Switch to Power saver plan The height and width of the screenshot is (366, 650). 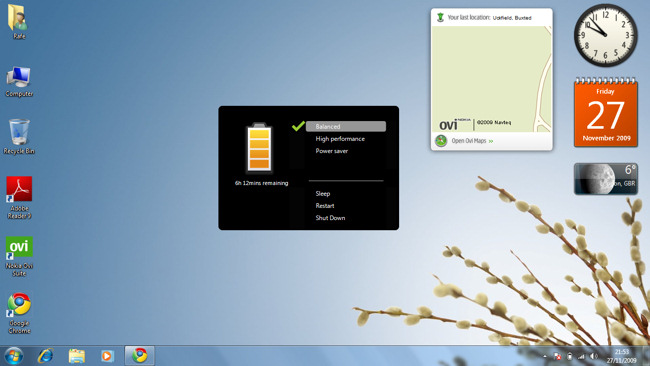(x=332, y=151)
